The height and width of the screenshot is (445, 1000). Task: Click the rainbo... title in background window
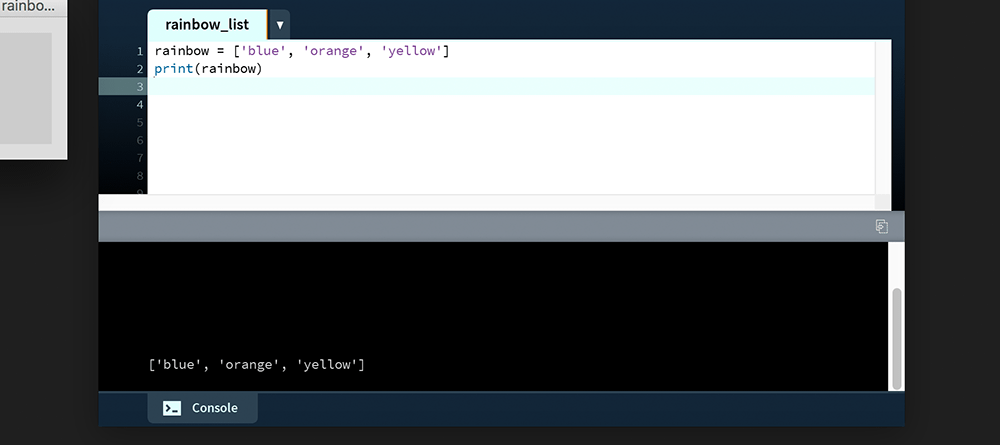(27, 6)
